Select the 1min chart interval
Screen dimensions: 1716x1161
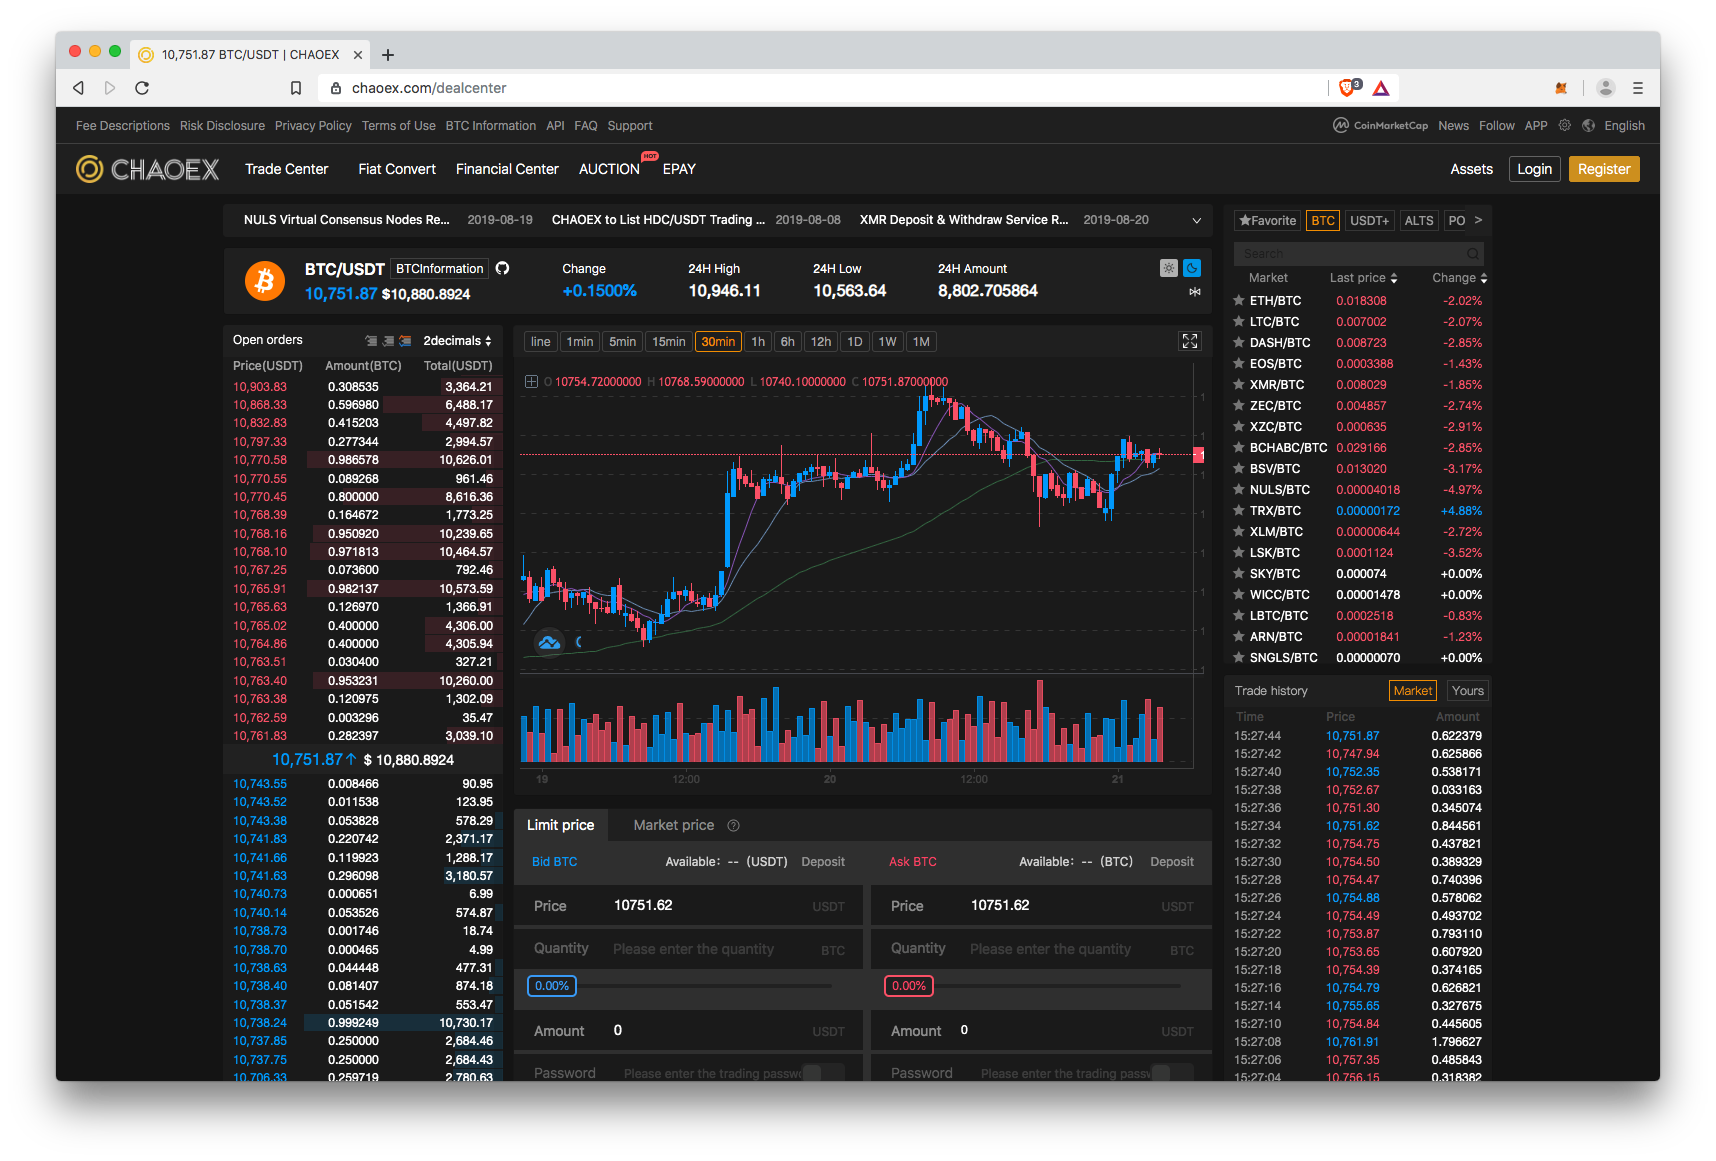coord(580,342)
